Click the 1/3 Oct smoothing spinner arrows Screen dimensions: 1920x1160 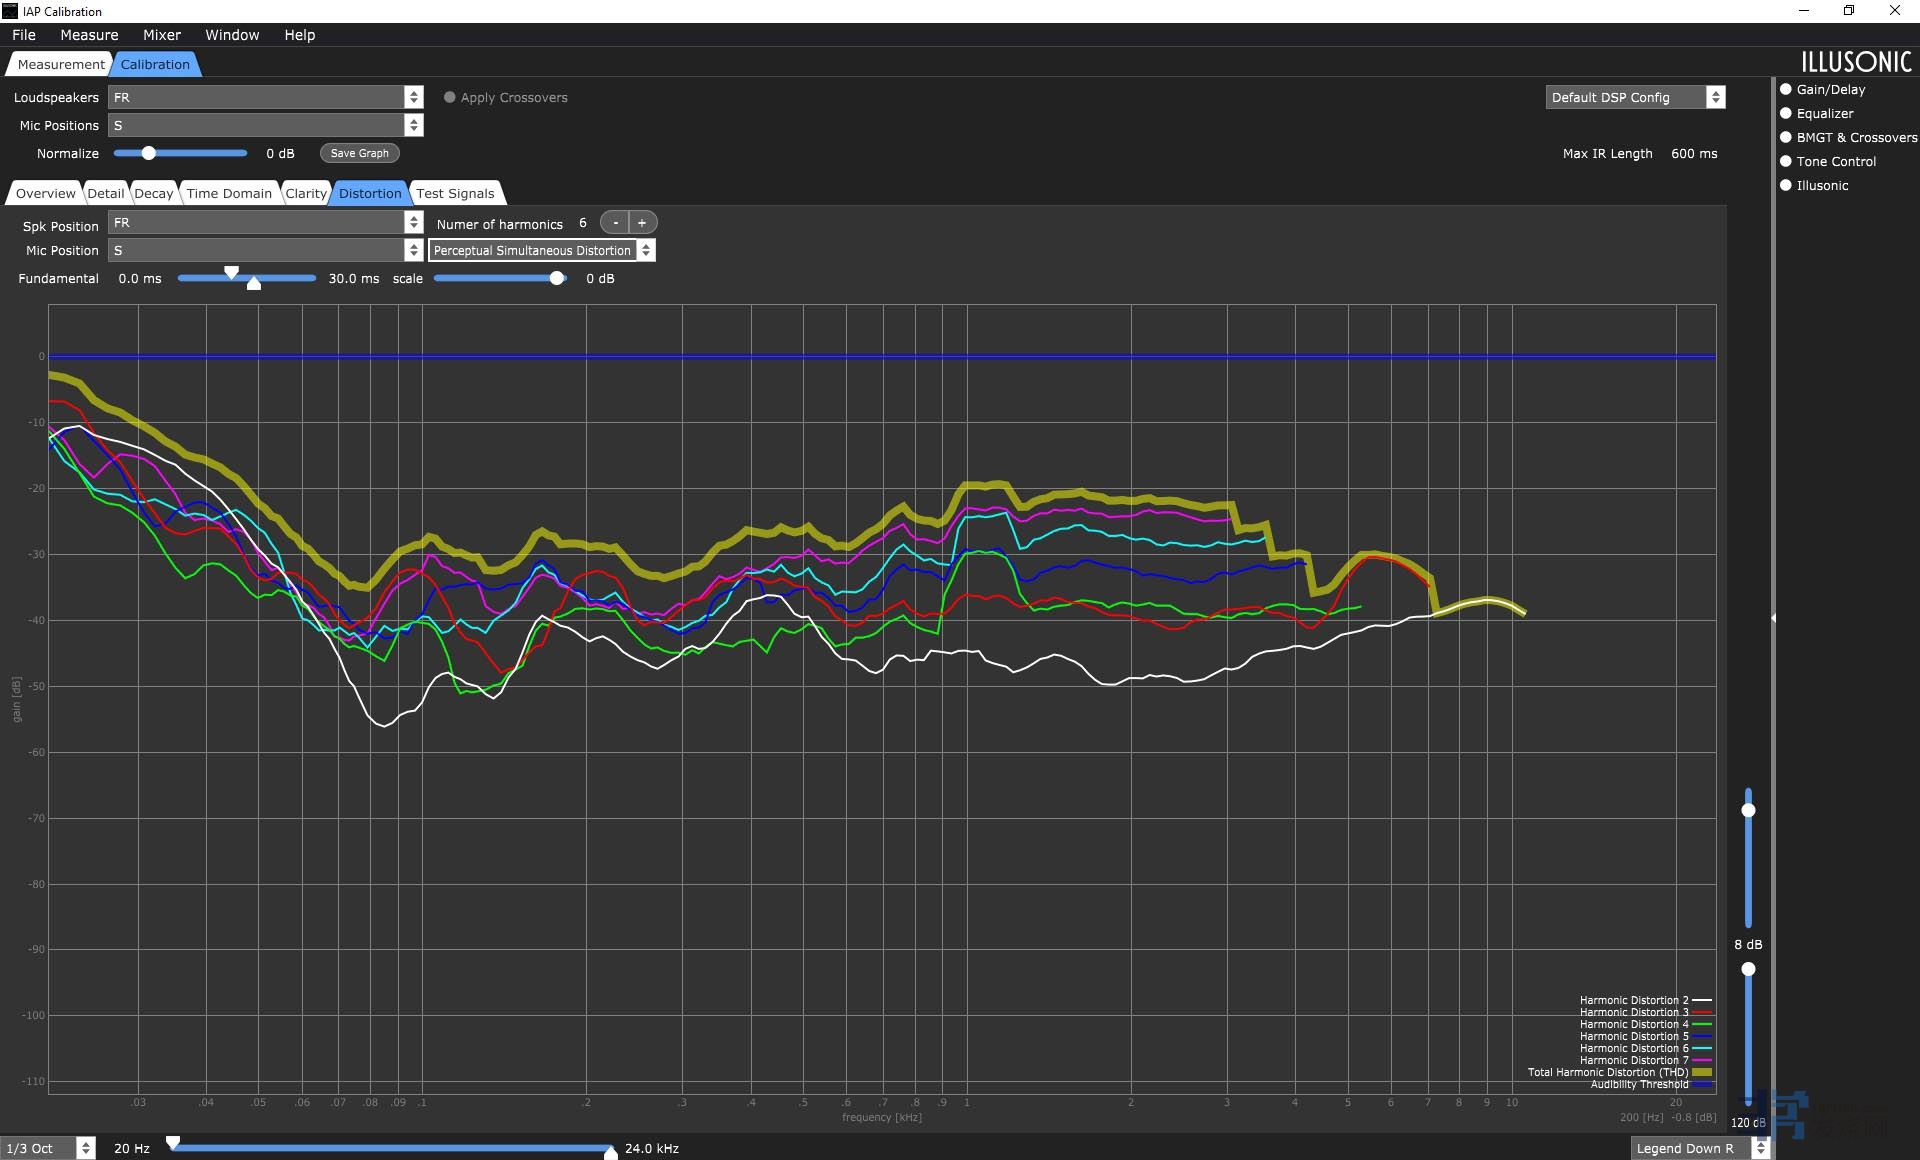tap(86, 1148)
